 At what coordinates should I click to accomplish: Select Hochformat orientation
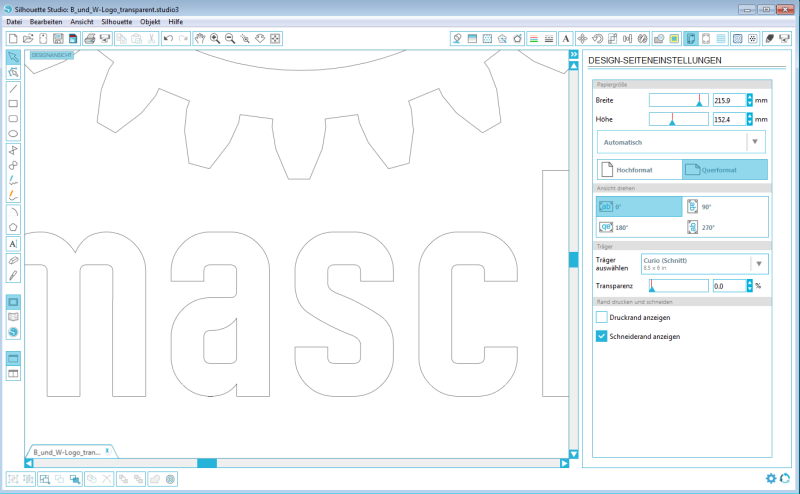click(x=640, y=170)
